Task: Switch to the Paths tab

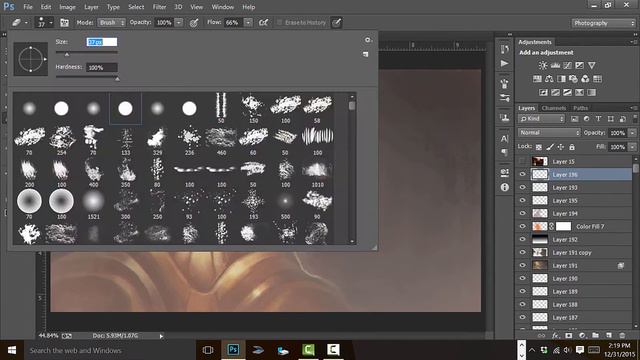Action: tap(580, 108)
